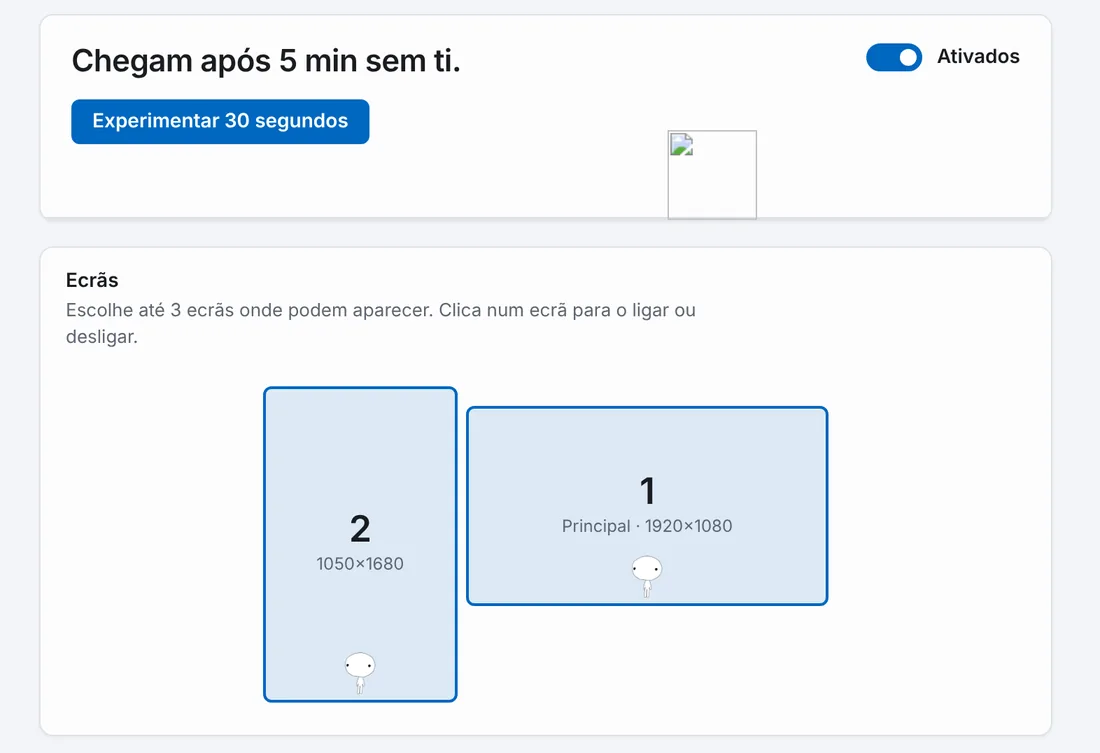Screen dimensions: 1100x753
Task: Click the broken image icon
Action: 682,145
